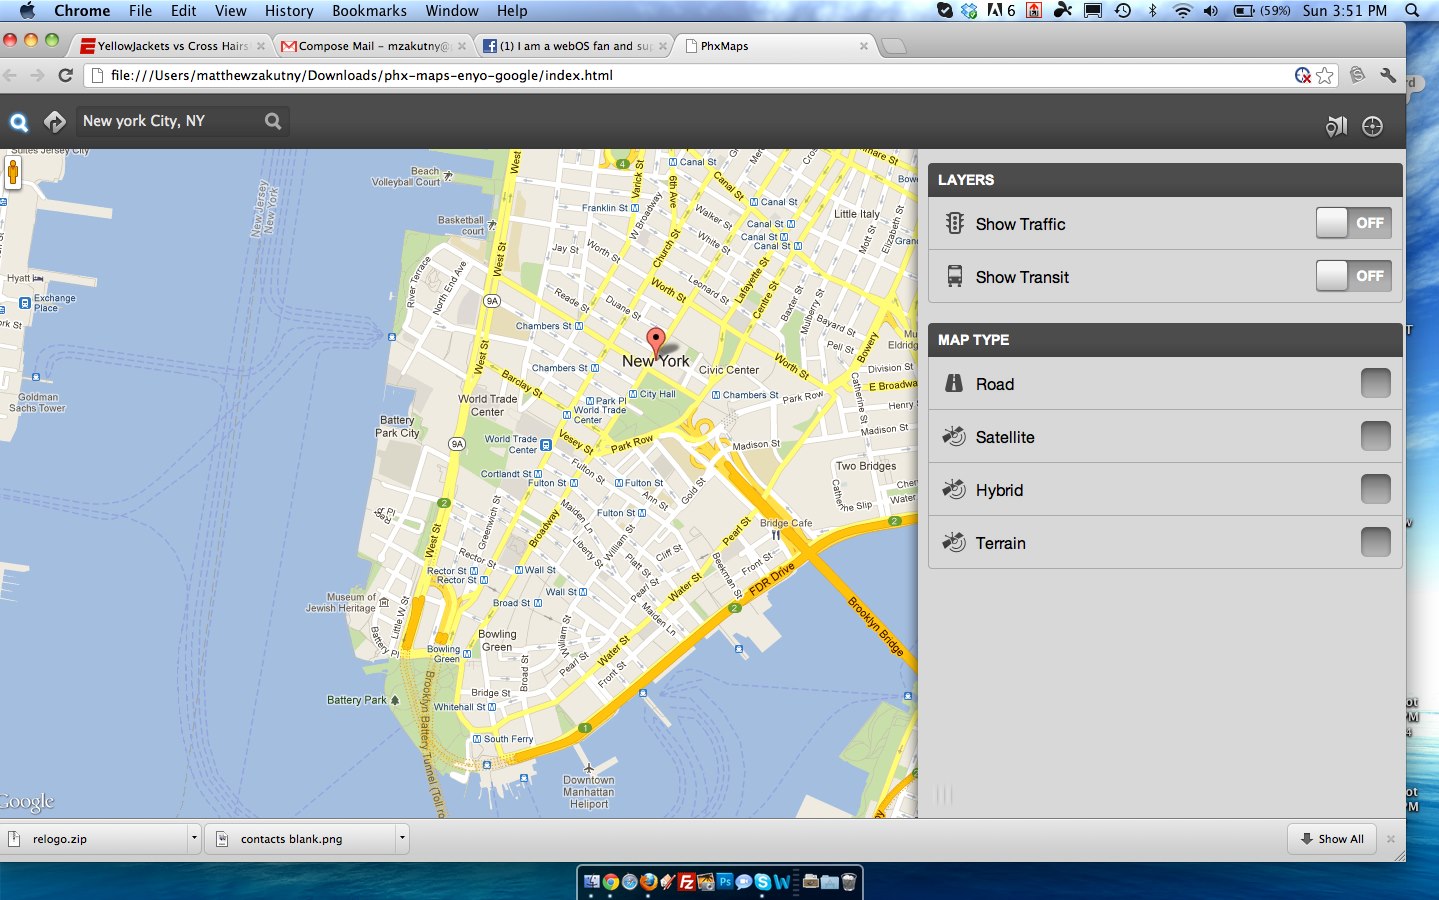Switch to the Compose Mail tab
Screen dimensions: 1439x900
click(x=370, y=46)
